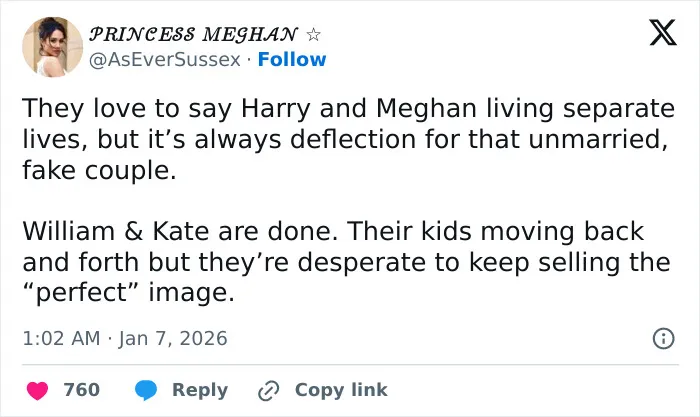This screenshot has width=700, height=417.
Task: Click the quoted word "perfect" in the tweet
Action: click(81, 293)
